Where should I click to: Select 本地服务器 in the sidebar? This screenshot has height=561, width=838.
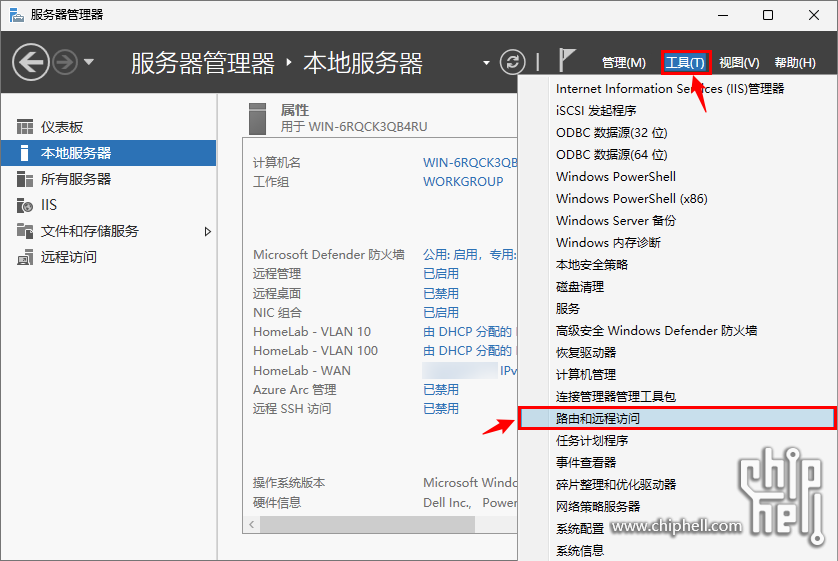click(x=108, y=153)
